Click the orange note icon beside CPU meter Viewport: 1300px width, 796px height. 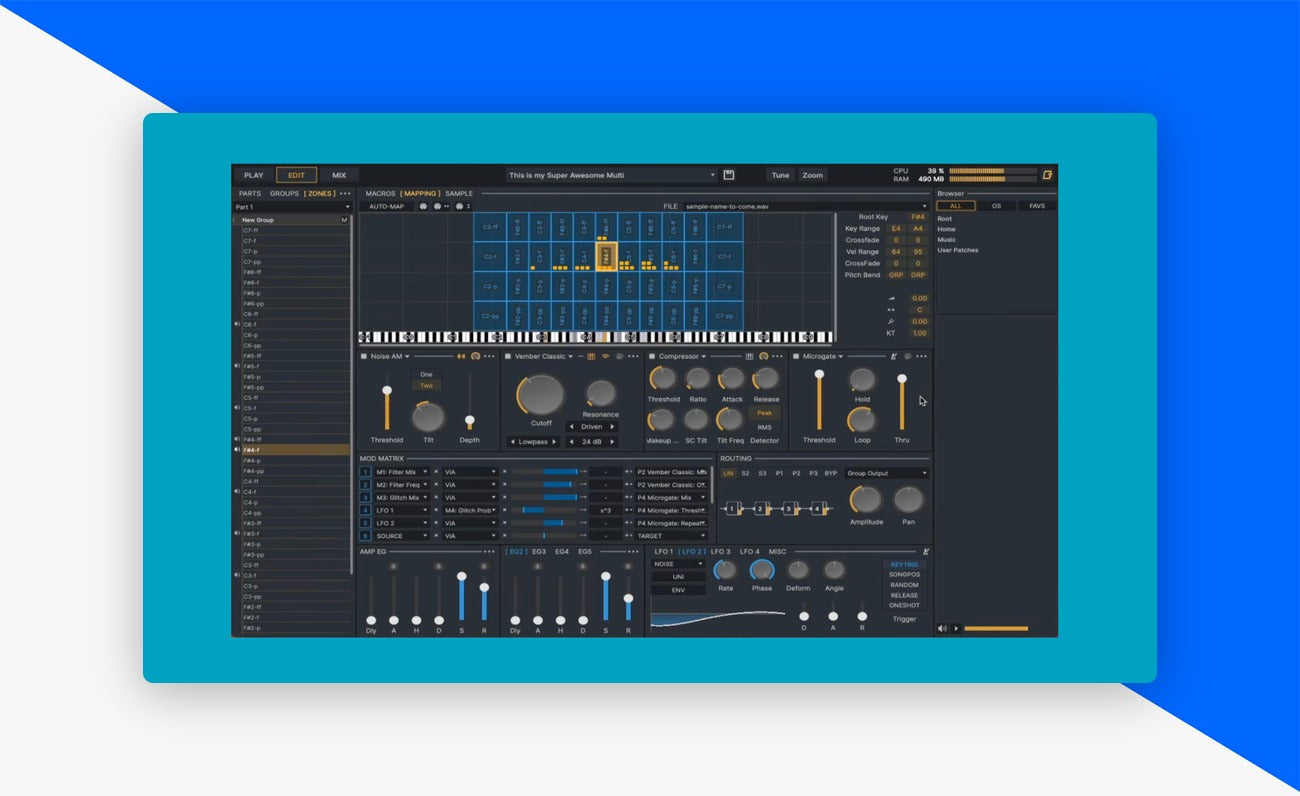[1047, 175]
